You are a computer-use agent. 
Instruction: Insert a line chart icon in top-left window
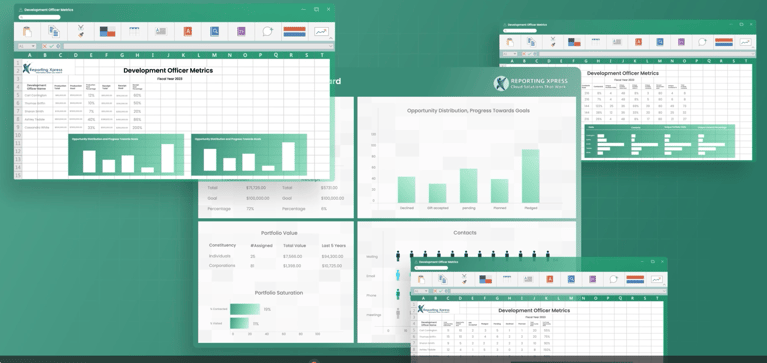[x=321, y=31]
